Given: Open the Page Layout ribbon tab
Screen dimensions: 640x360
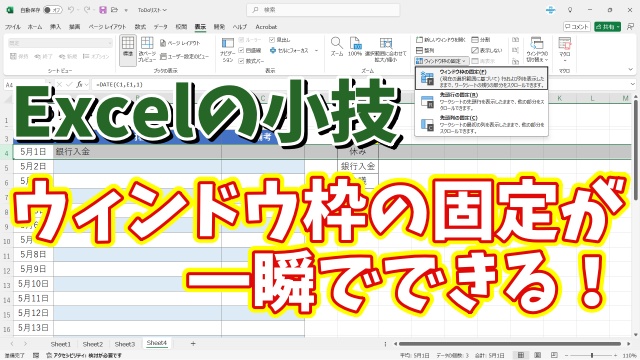Looking at the screenshot, I should tap(107, 27).
